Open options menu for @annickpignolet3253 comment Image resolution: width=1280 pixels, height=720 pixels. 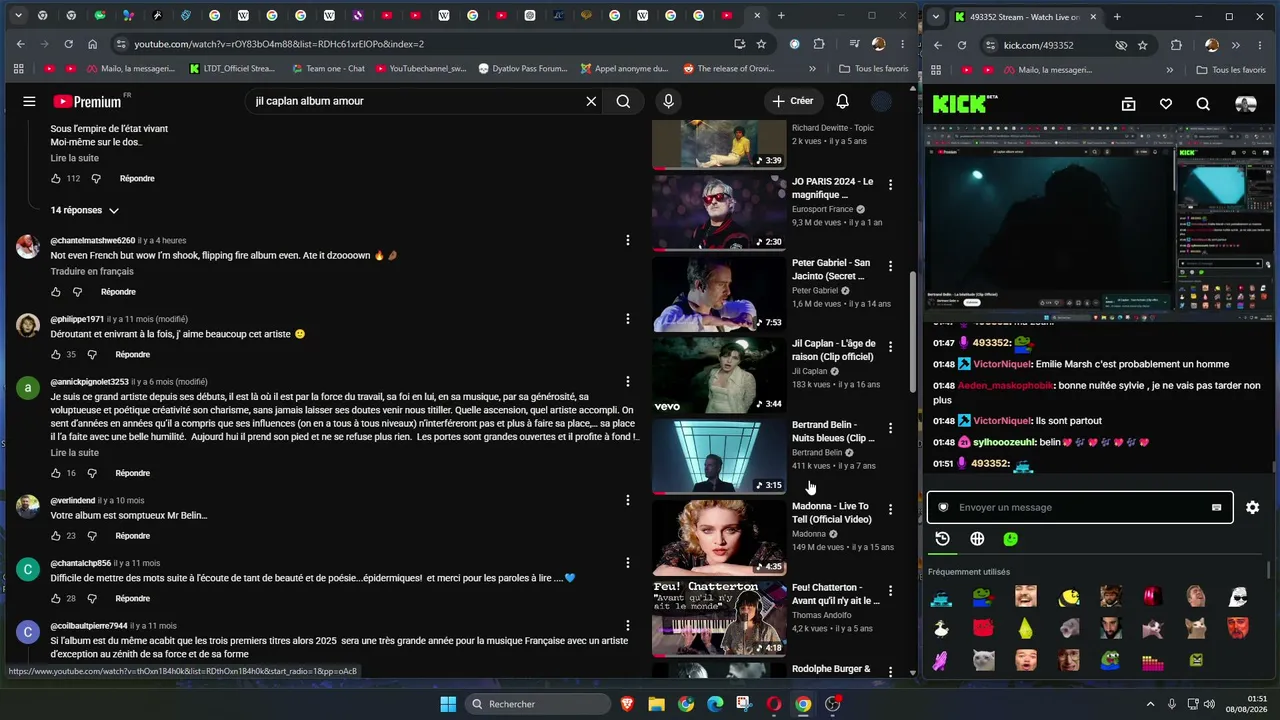pos(628,382)
